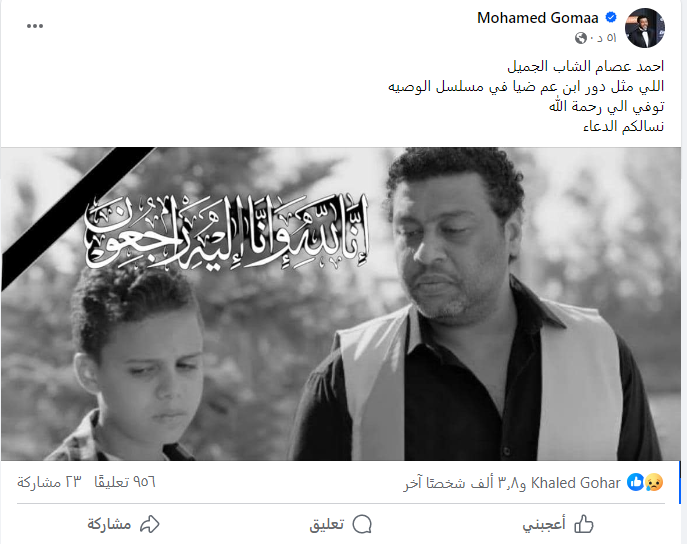Open Khaled Gohar reactions list
Image resolution: width=687 pixels, height=544 pixels.
click(576, 483)
